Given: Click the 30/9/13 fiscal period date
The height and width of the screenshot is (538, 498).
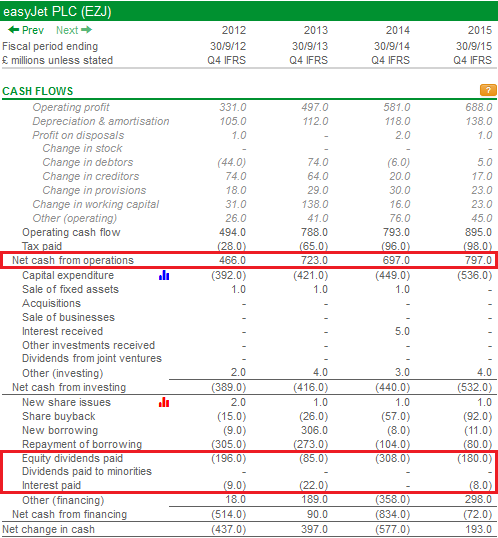Looking at the screenshot, I should tap(310, 46).
